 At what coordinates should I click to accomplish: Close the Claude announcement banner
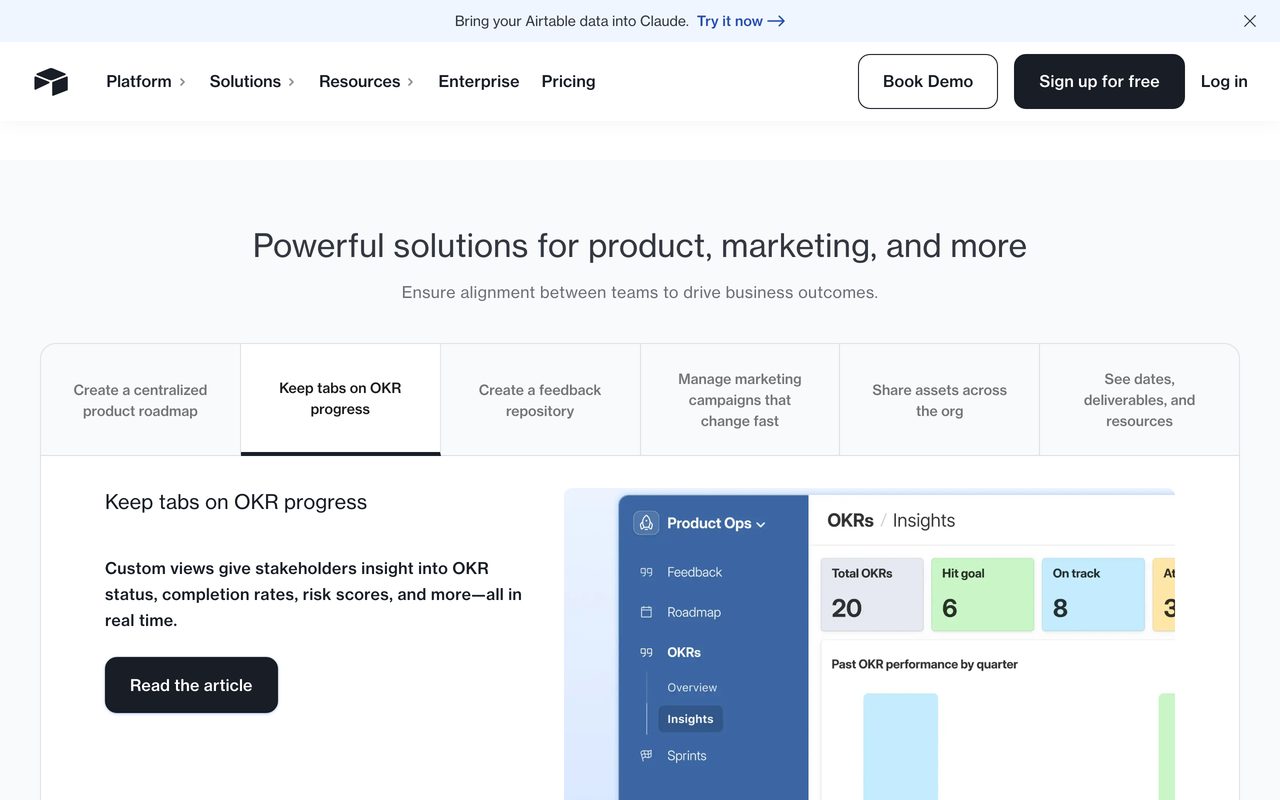coord(1250,21)
